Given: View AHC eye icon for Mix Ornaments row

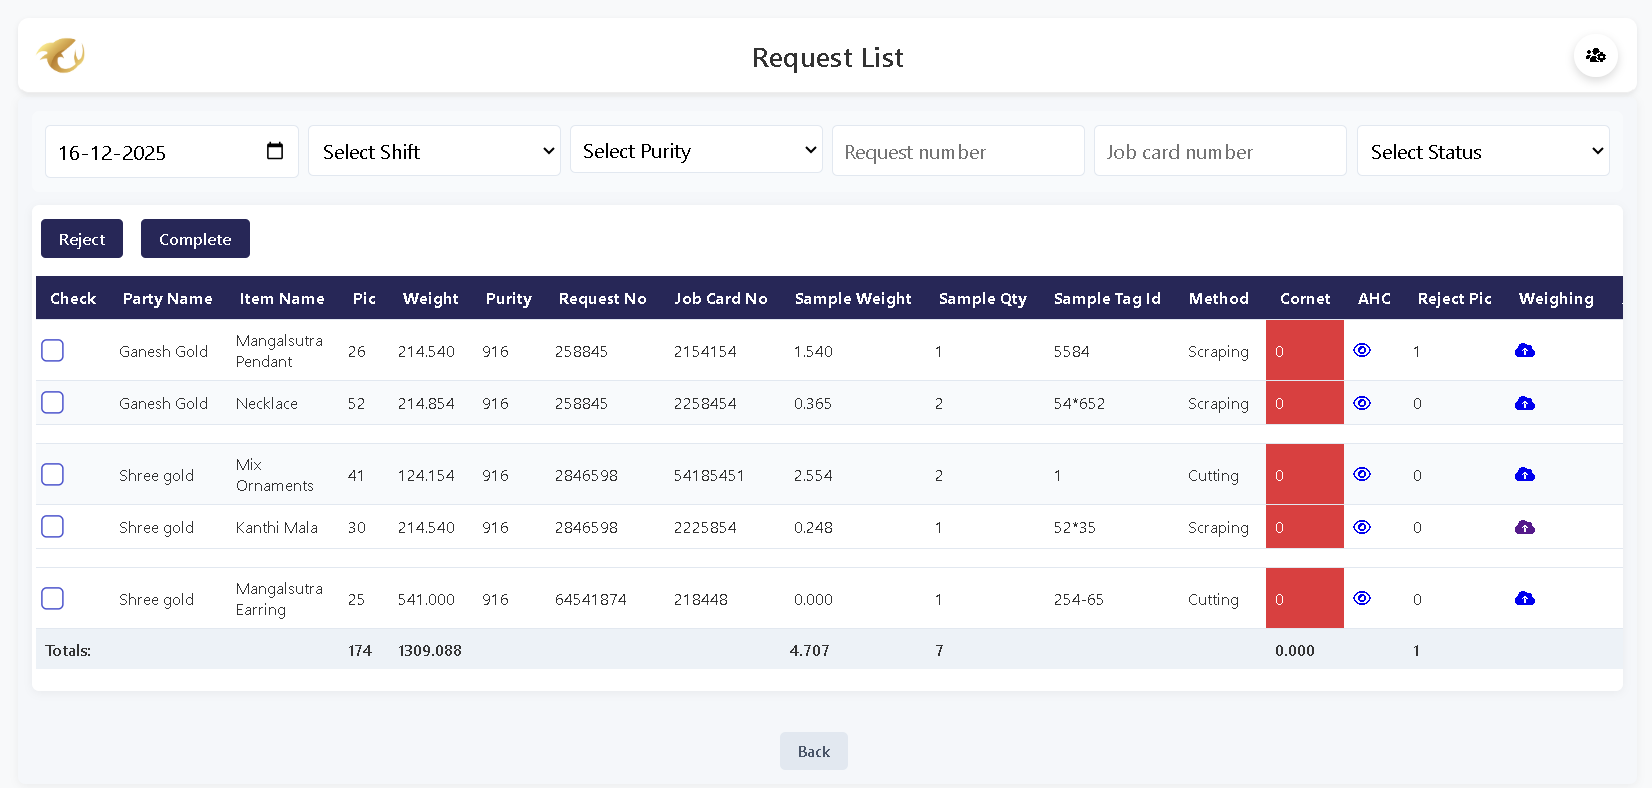Looking at the screenshot, I should pyautogui.click(x=1361, y=474).
